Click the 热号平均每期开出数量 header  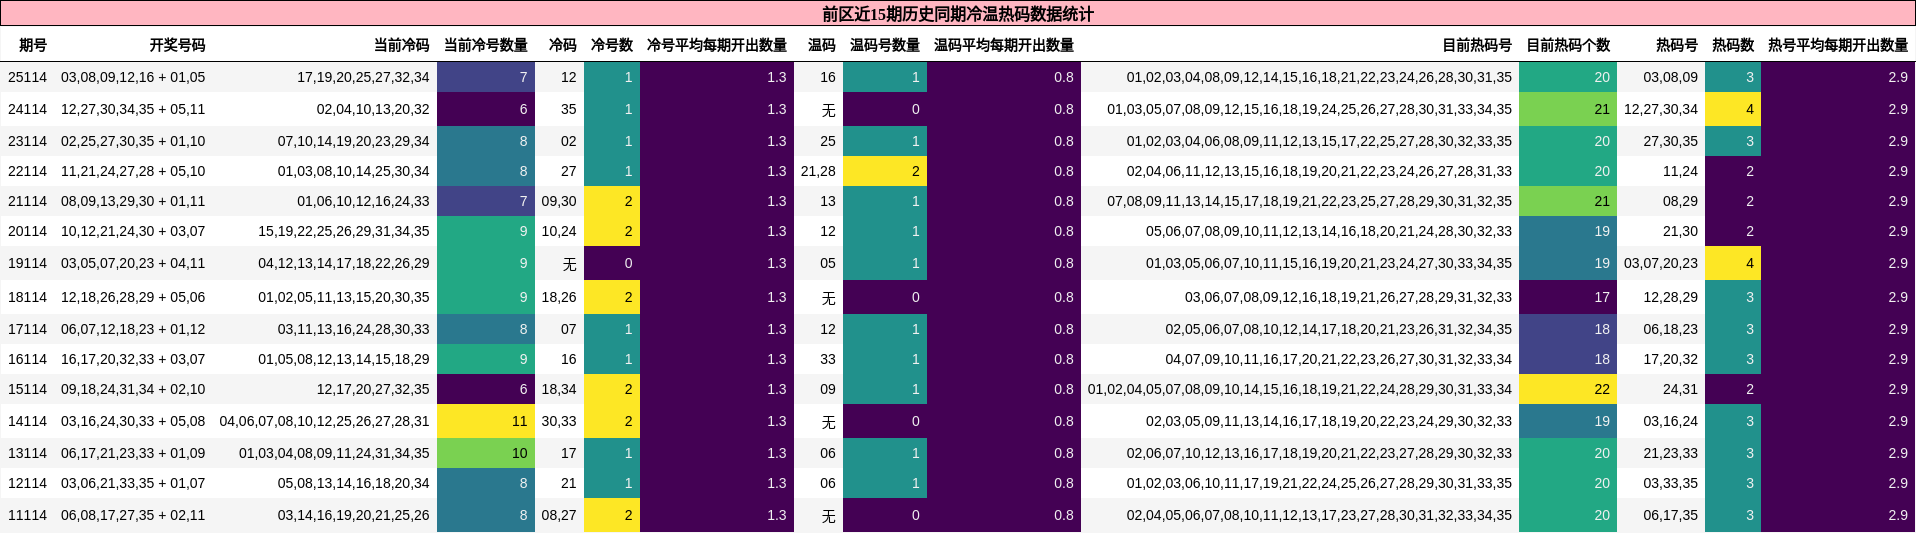point(1838,45)
